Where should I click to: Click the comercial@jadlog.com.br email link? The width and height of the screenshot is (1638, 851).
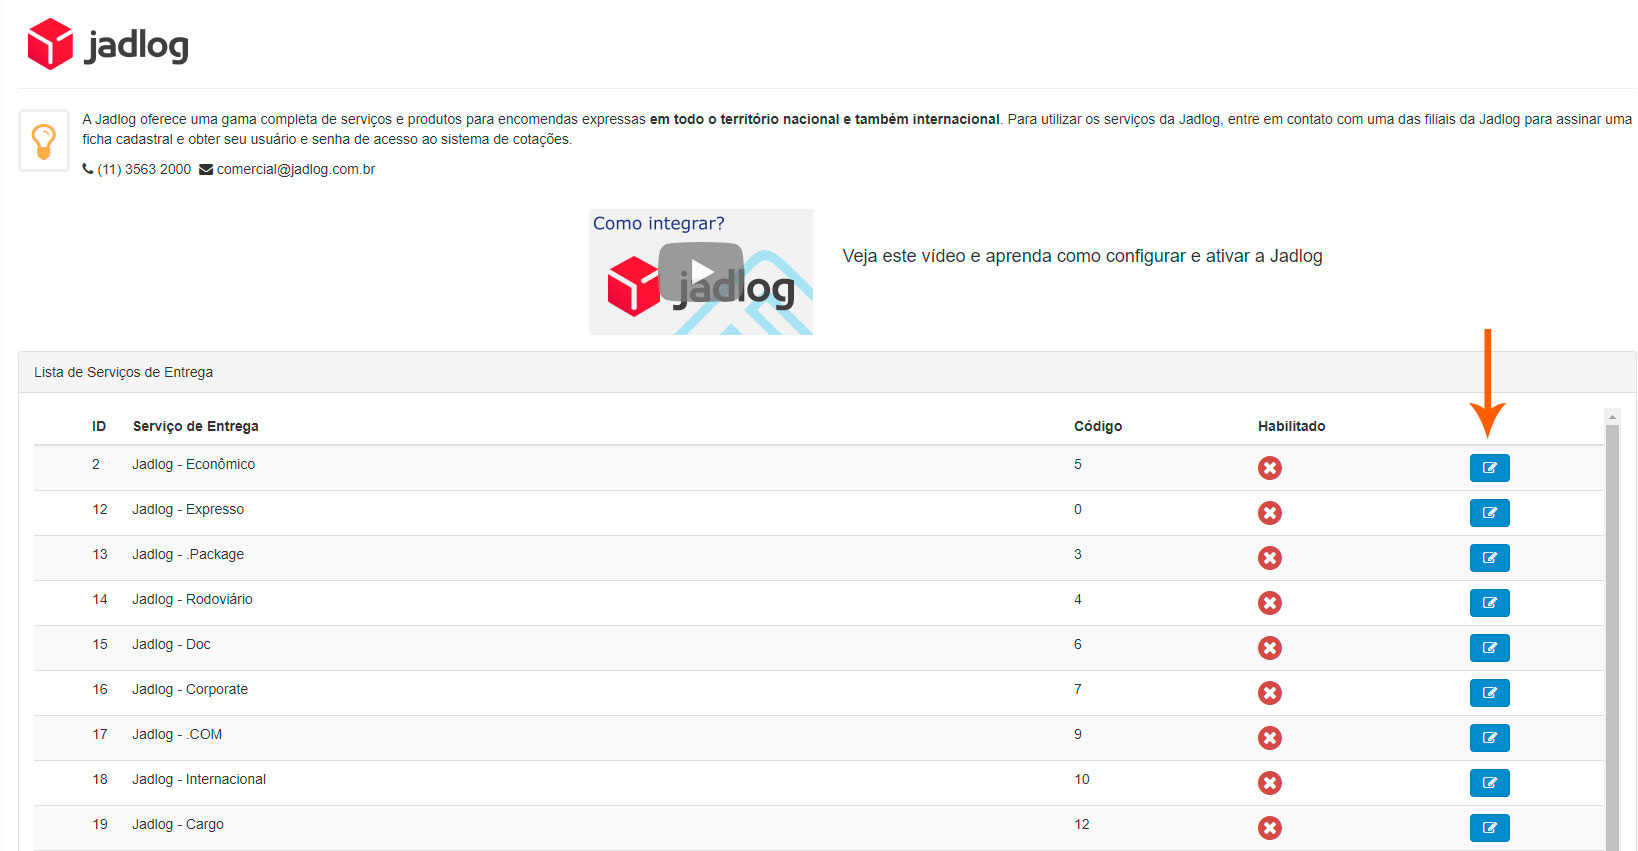pos(295,170)
